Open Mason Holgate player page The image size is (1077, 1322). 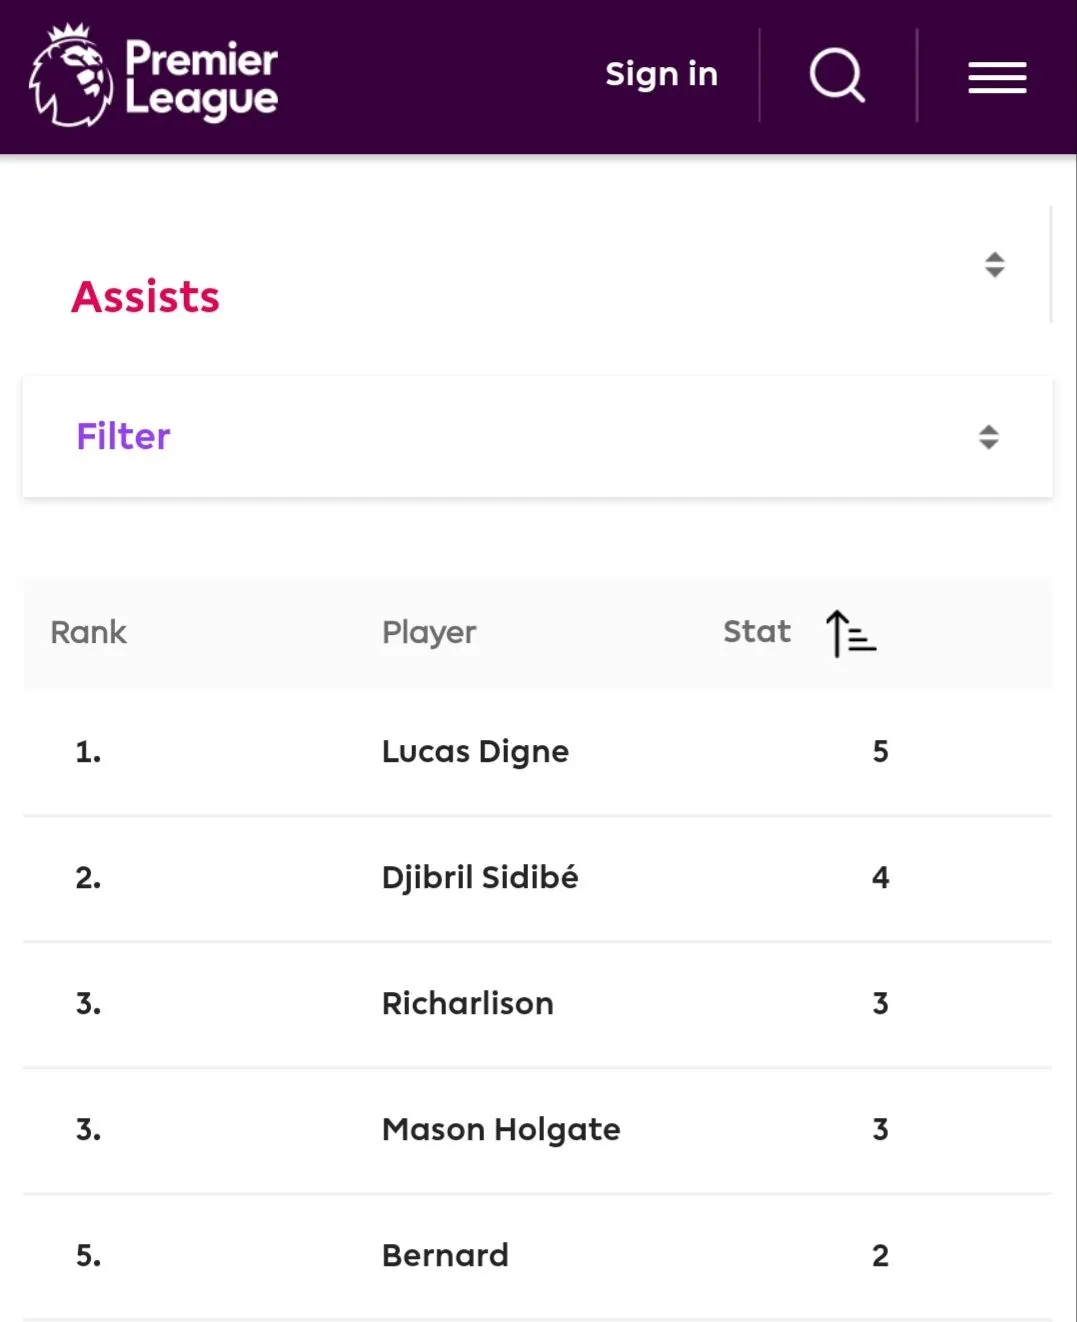point(501,1129)
